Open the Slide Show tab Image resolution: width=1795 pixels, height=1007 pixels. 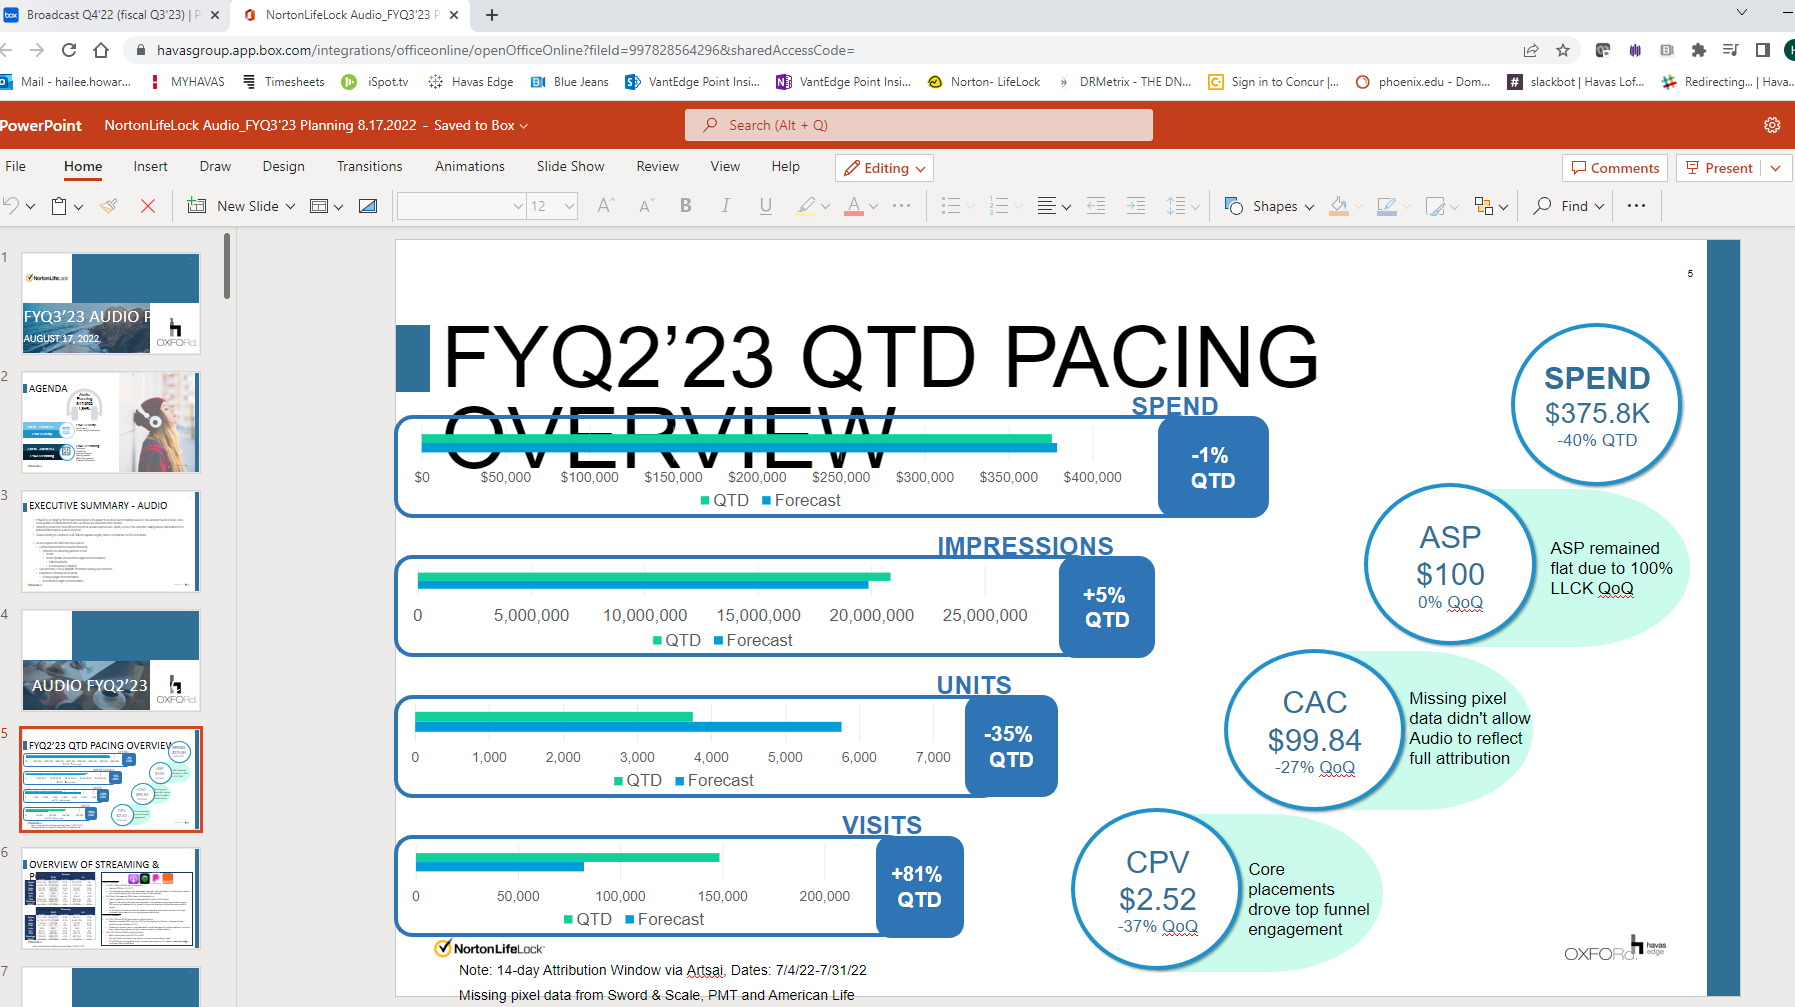tap(570, 166)
